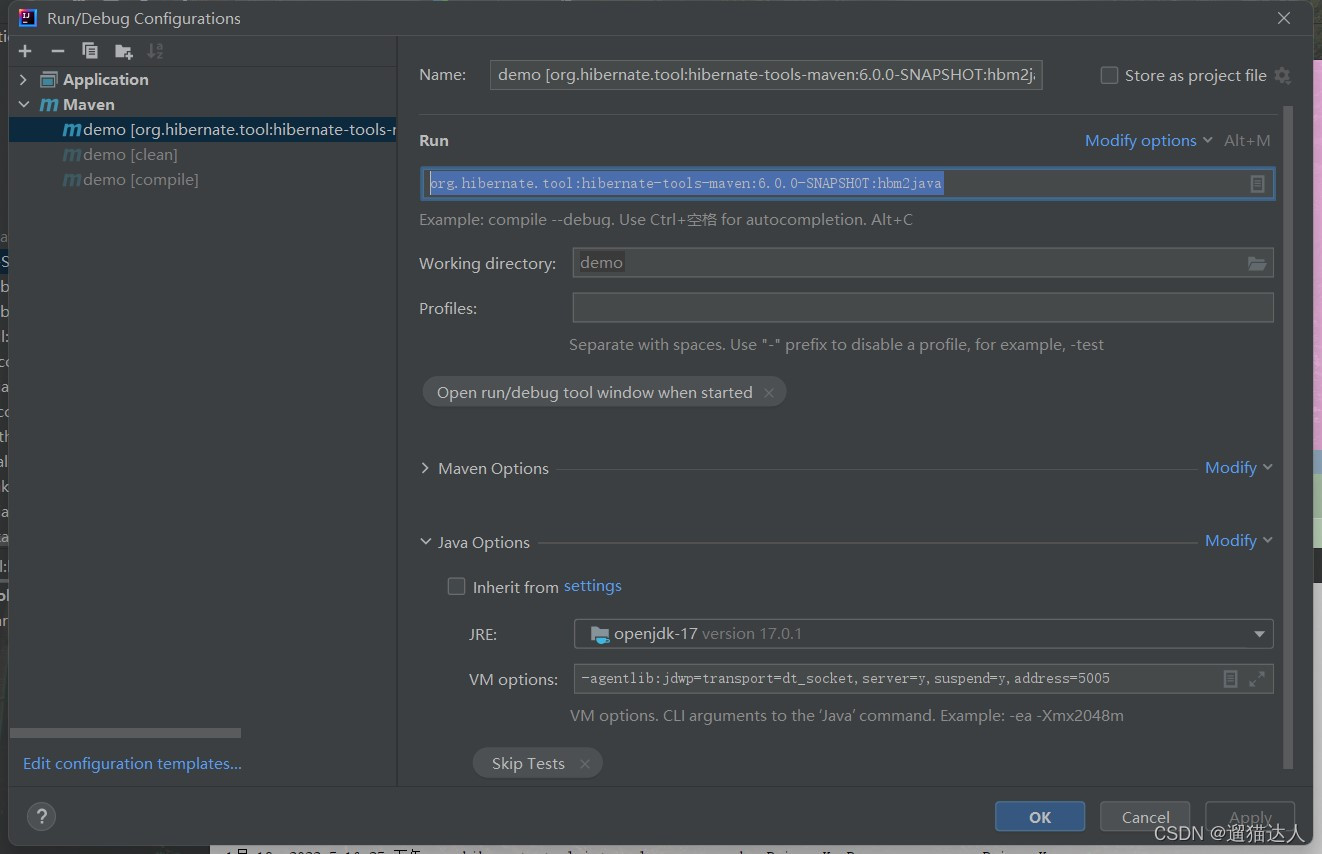This screenshot has width=1322, height=854.
Task: Open the Modify options dropdown
Action: point(1148,141)
